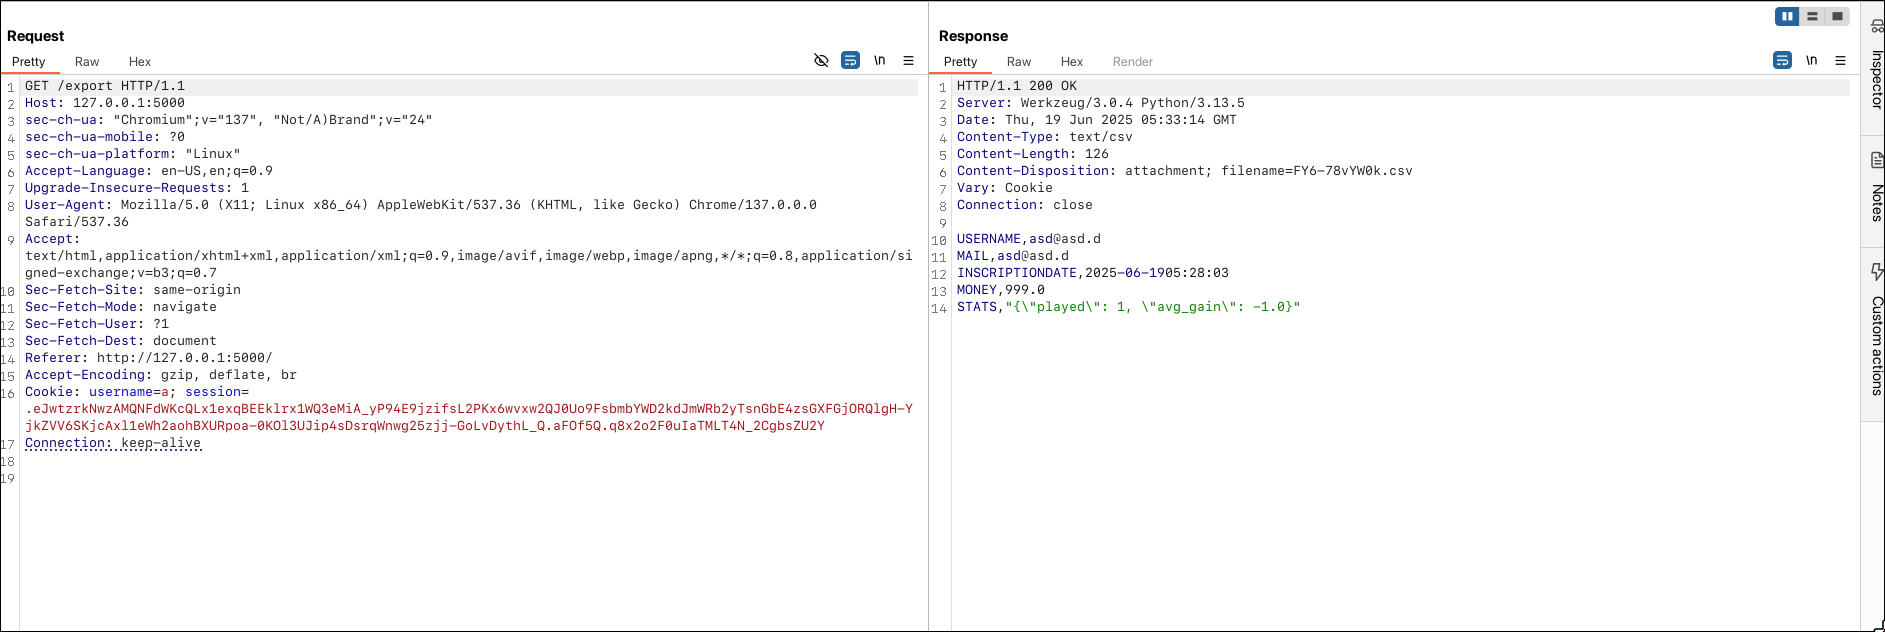This screenshot has height=632, width=1885.
Task: Toggle word wrap in the Response panel
Action: coord(1782,60)
